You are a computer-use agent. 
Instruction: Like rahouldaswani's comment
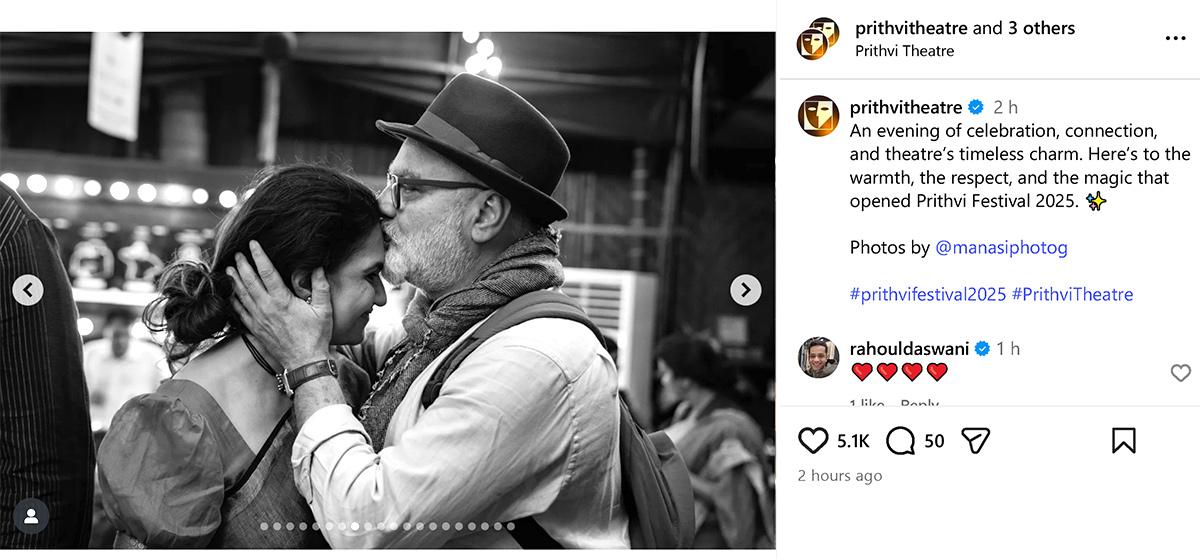1180,373
